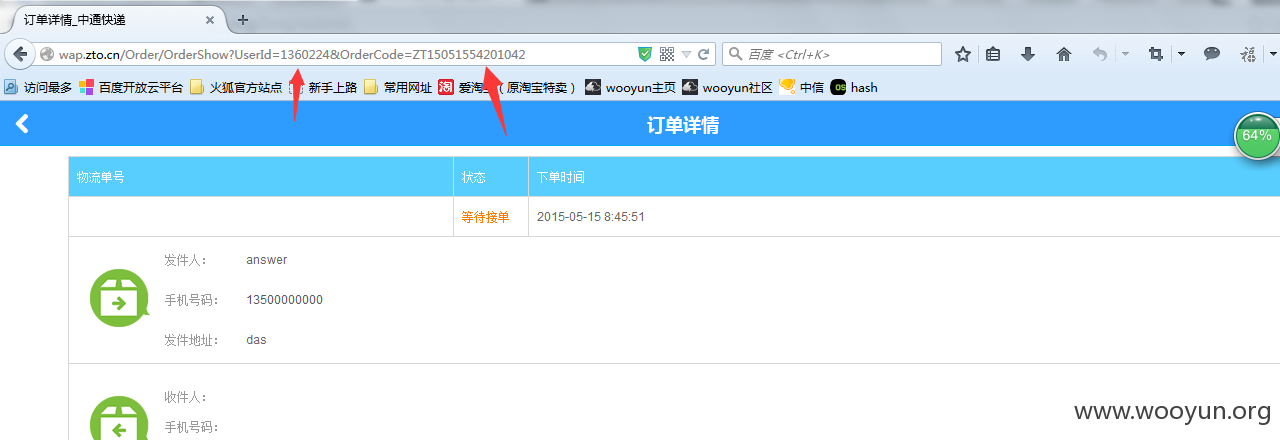Bookmark this page with the star icon
The width and height of the screenshot is (1280, 440).
click(x=963, y=54)
